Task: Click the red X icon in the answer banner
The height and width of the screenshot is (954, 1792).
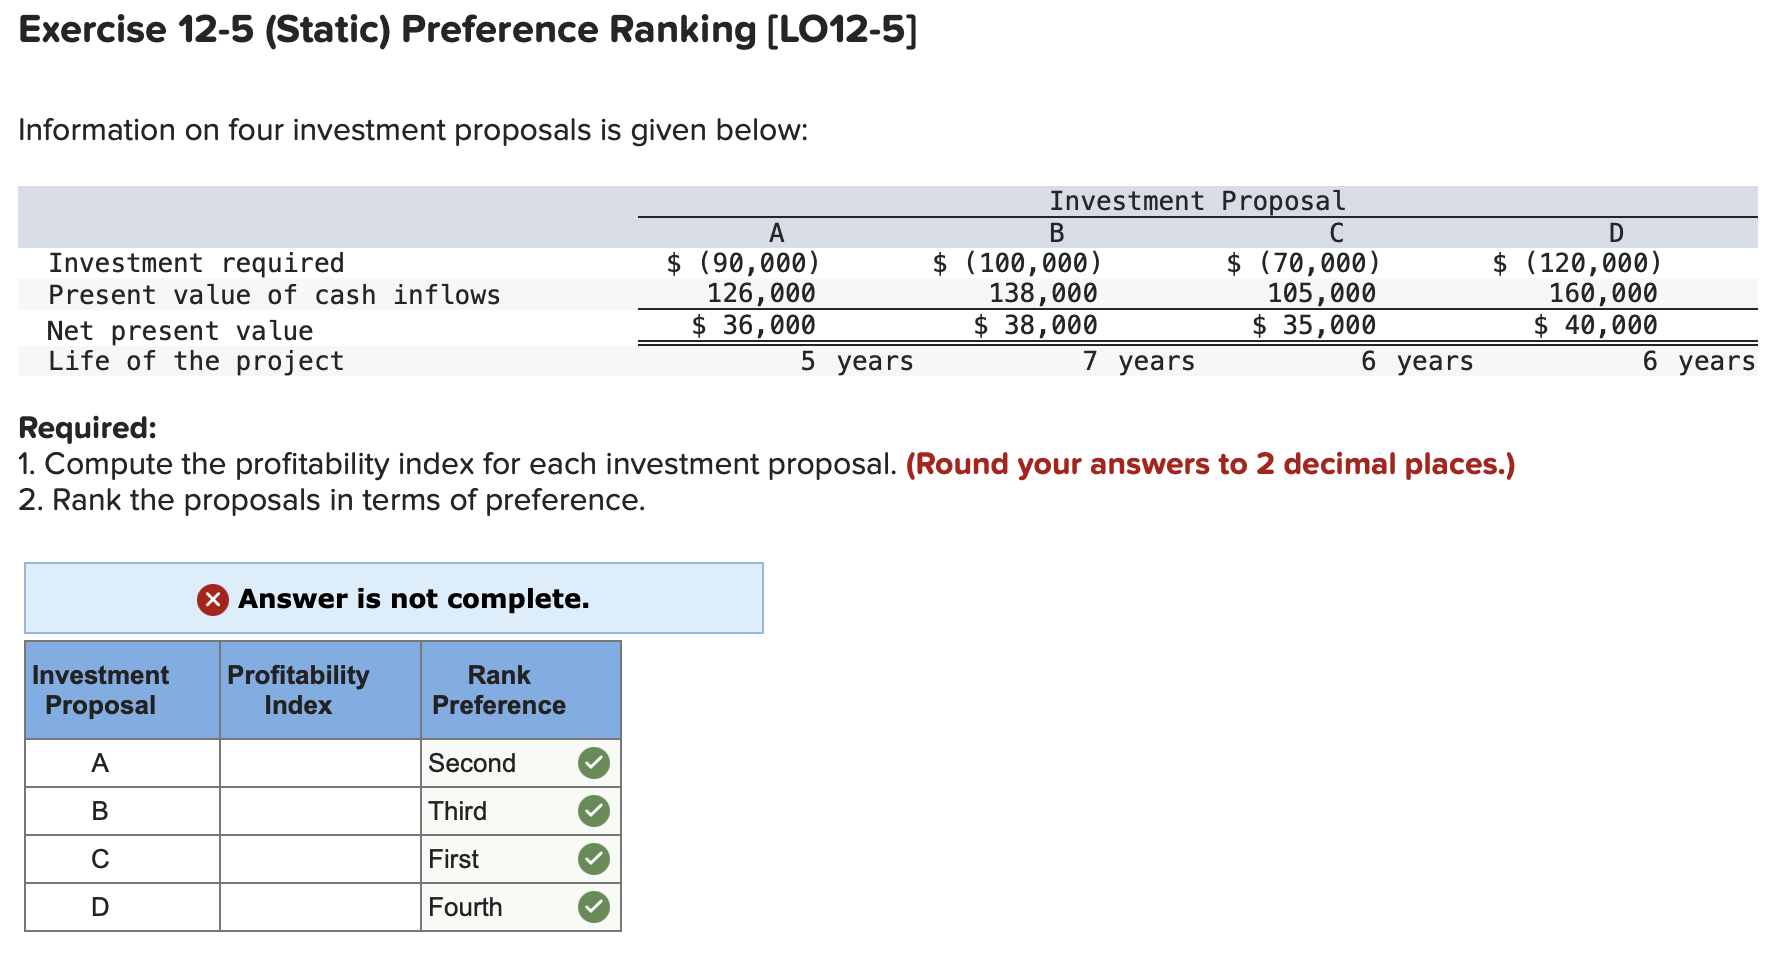Action: [211, 598]
